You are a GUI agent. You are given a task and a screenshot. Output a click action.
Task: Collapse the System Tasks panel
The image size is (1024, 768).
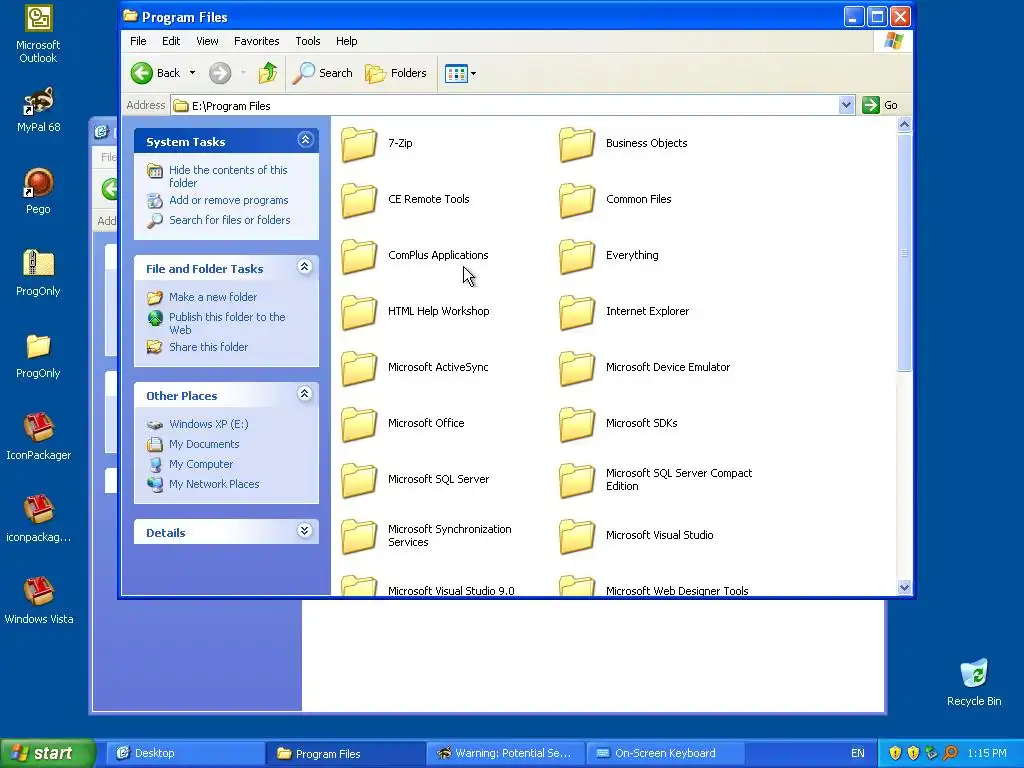[x=305, y=140]
